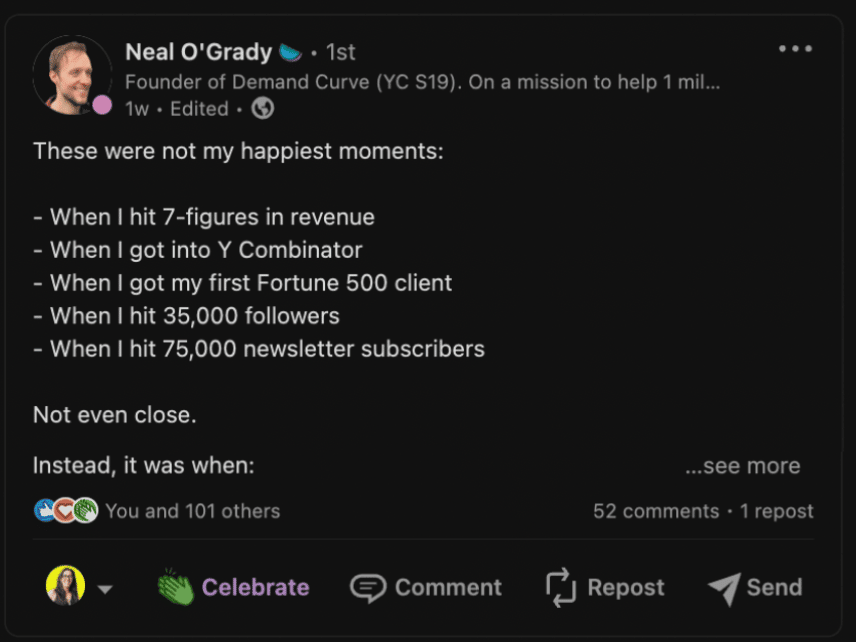The image size is (856, 642).
Task: Click the Founder of Demand Curve headline
Action: pos(422,82)
